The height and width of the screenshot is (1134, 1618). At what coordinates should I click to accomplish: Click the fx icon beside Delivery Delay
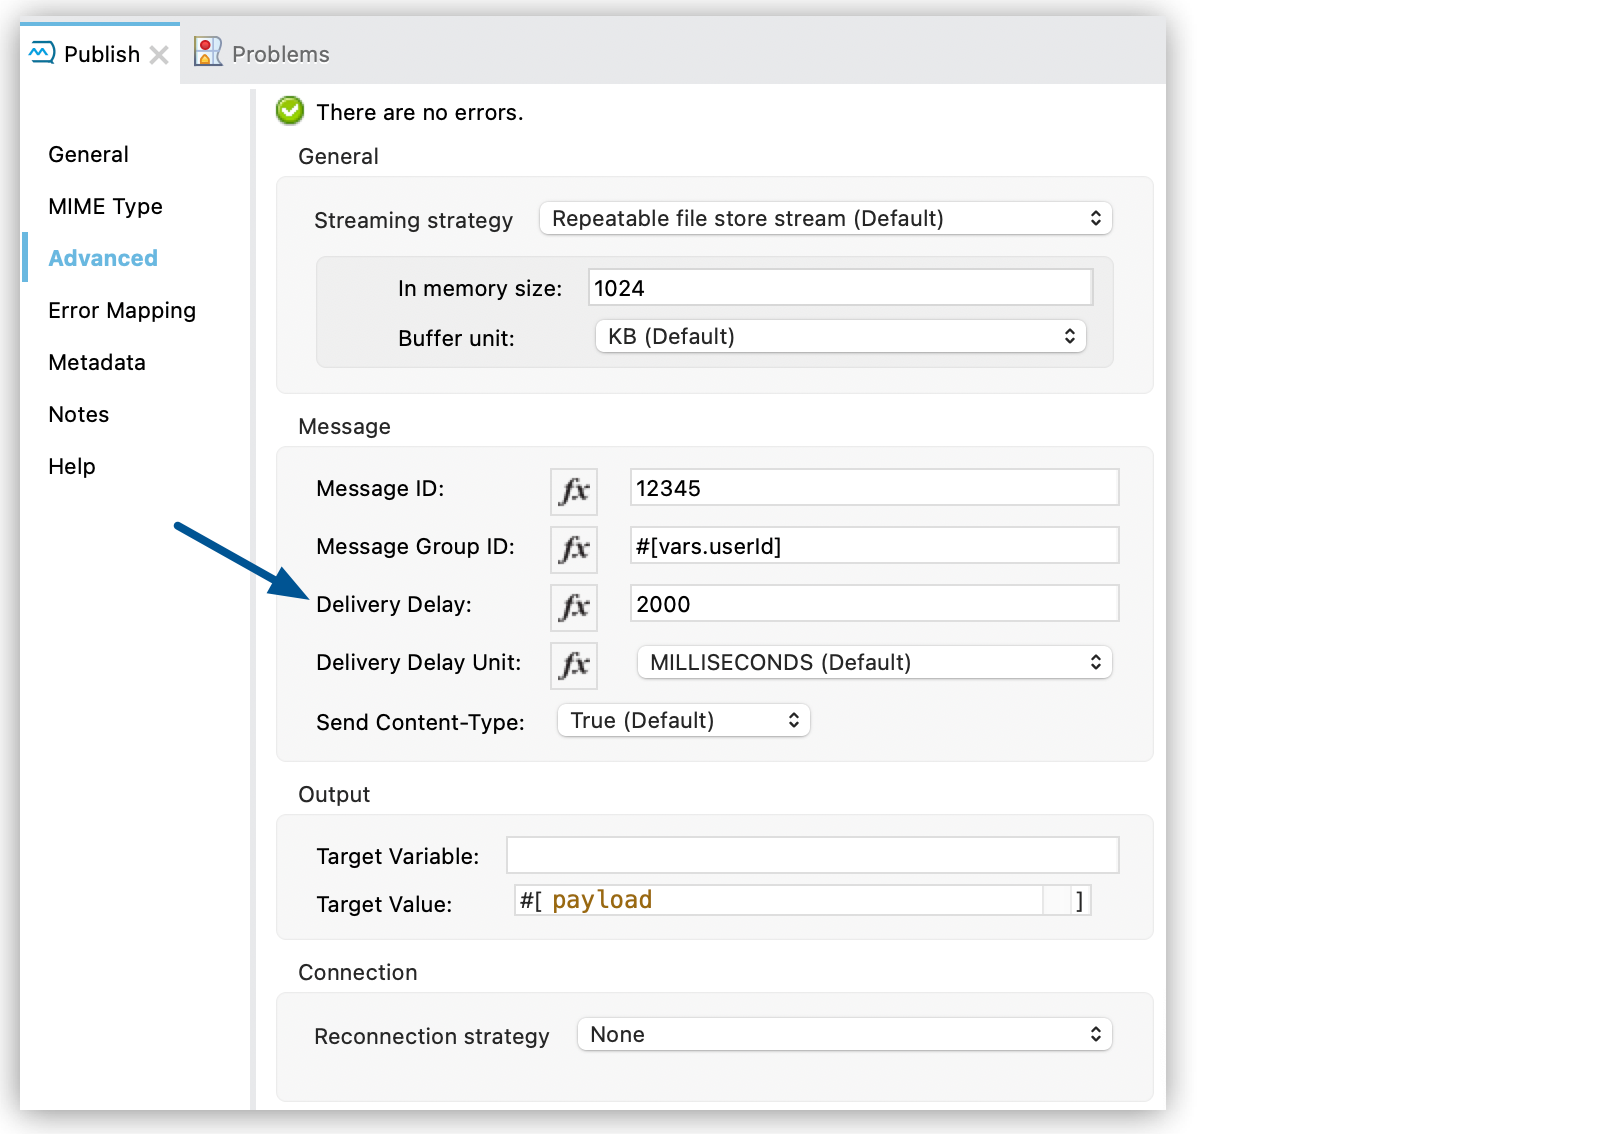click(x=573, y=607)
